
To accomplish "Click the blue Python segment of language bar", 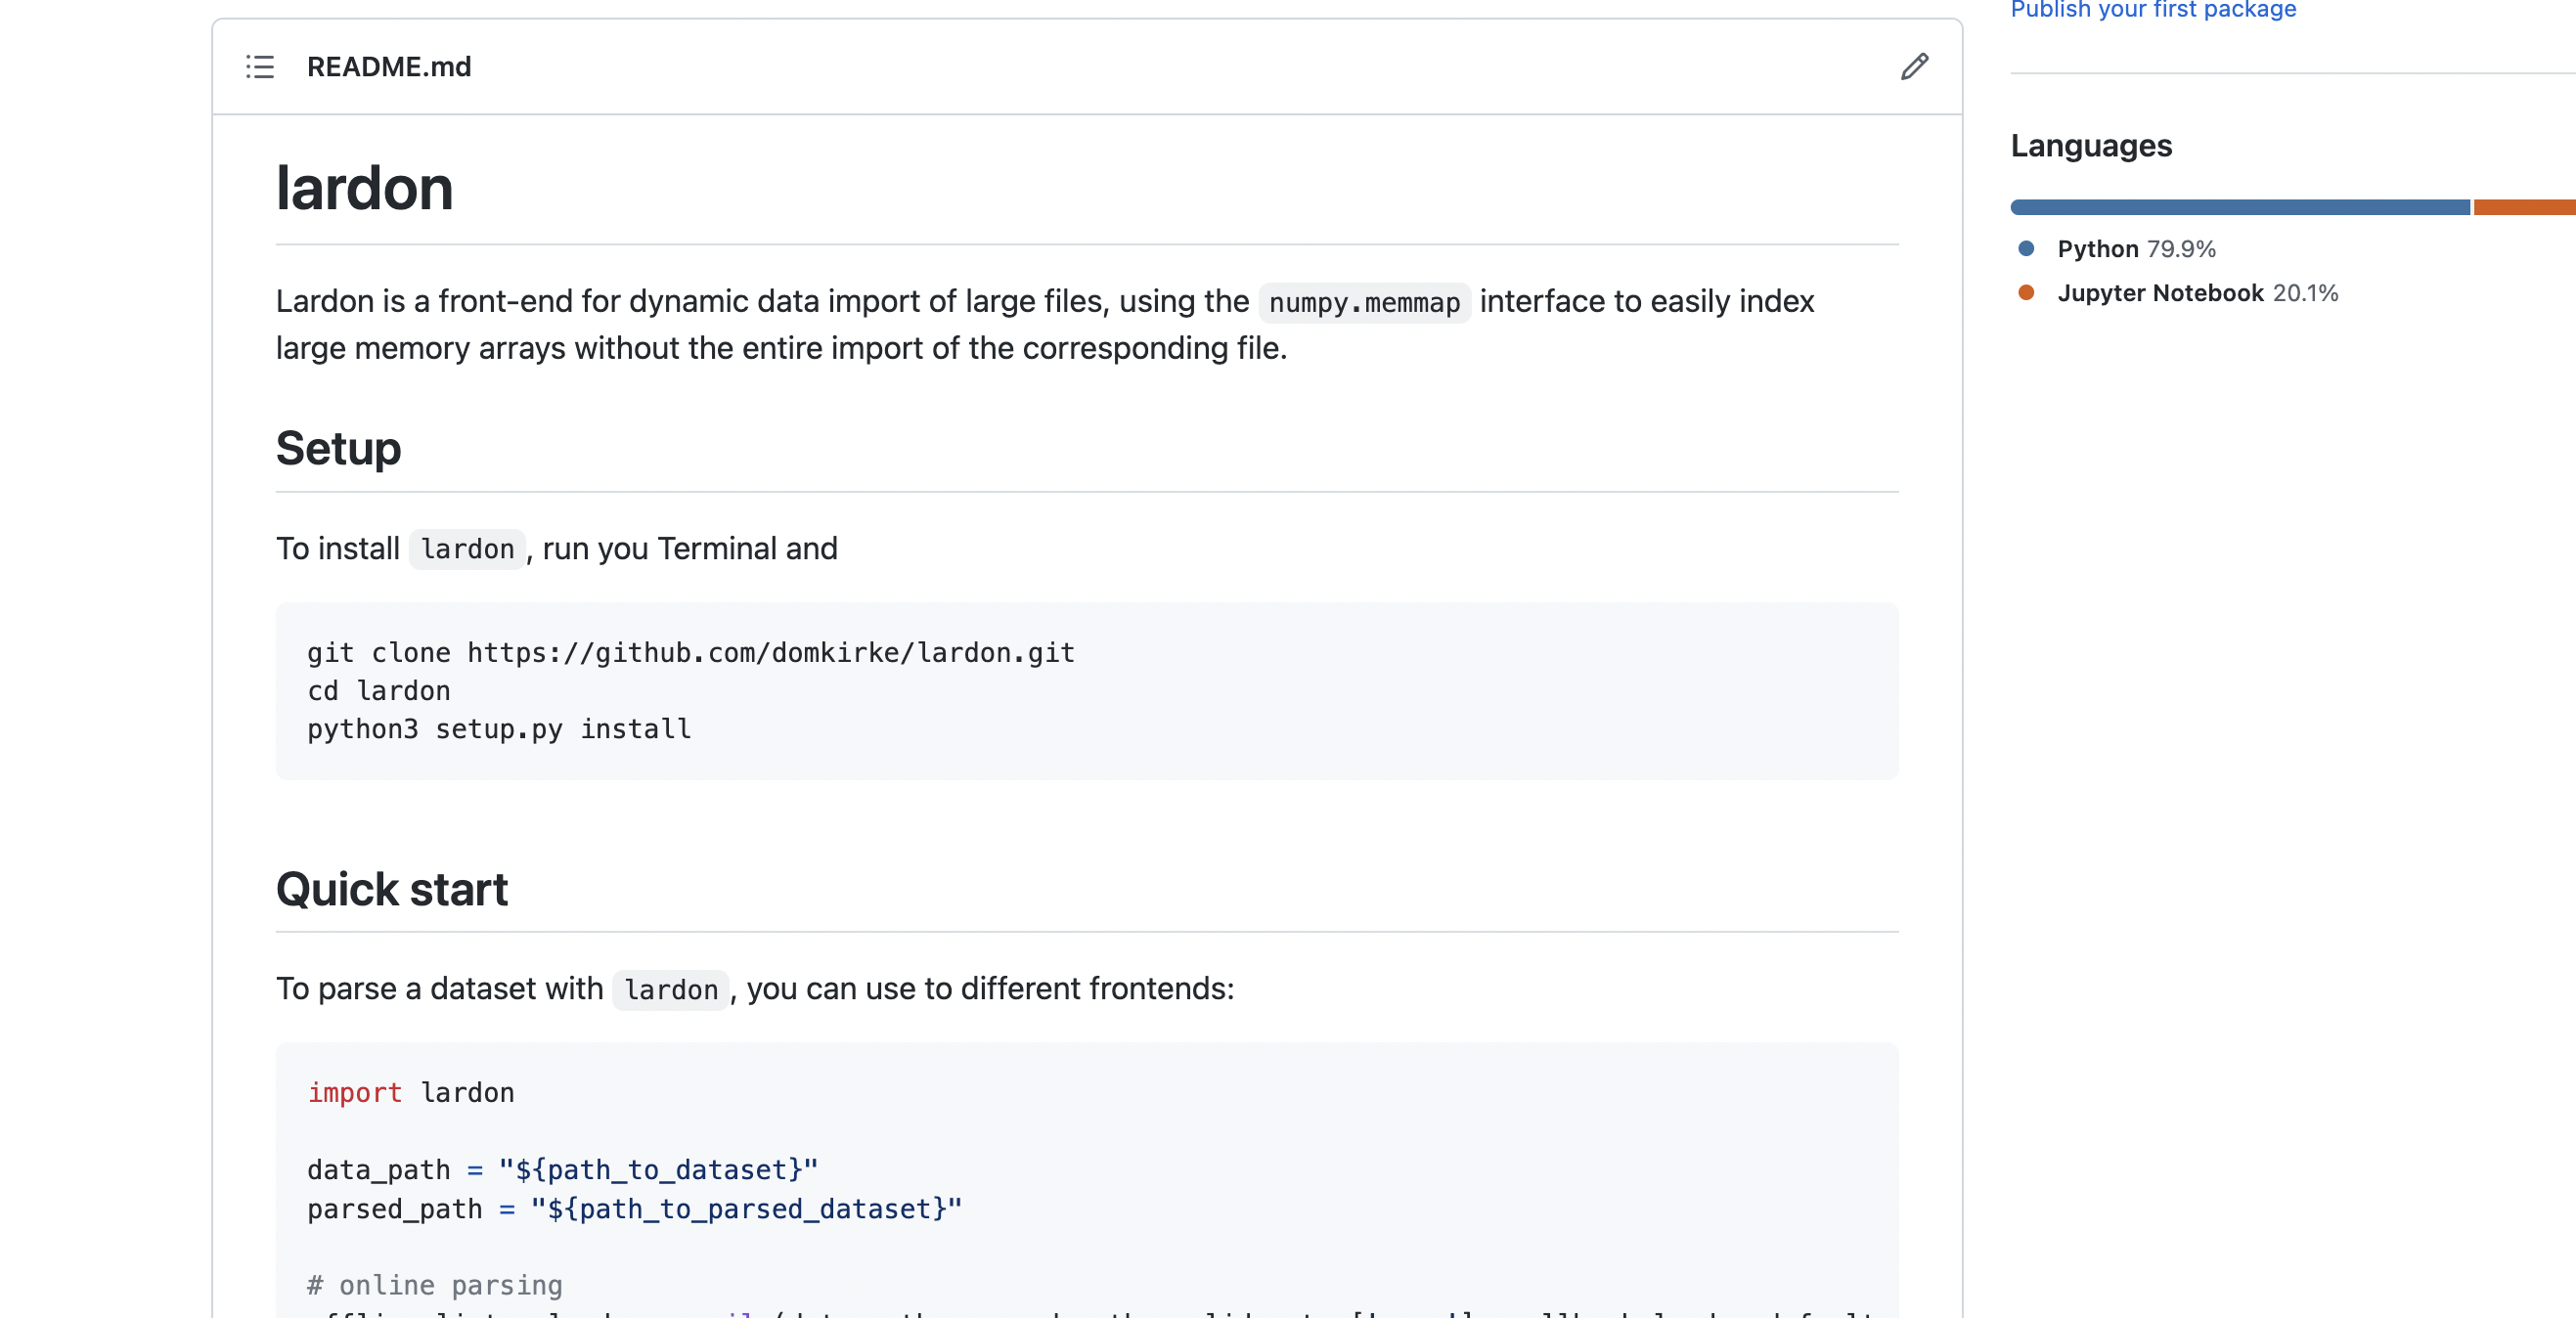I will tap(2240, 207).
